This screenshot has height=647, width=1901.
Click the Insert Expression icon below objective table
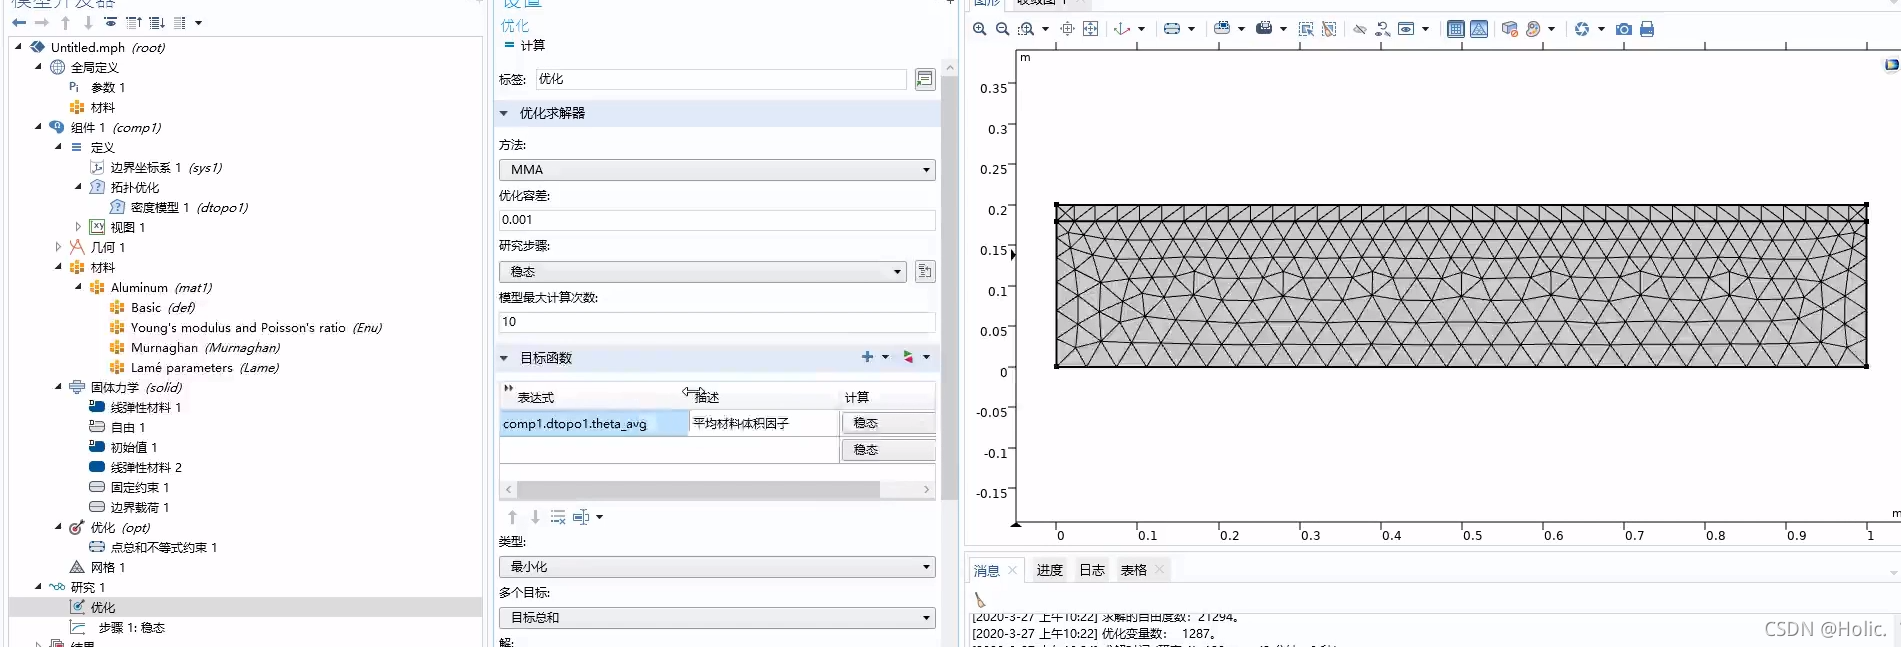[582, 517]
